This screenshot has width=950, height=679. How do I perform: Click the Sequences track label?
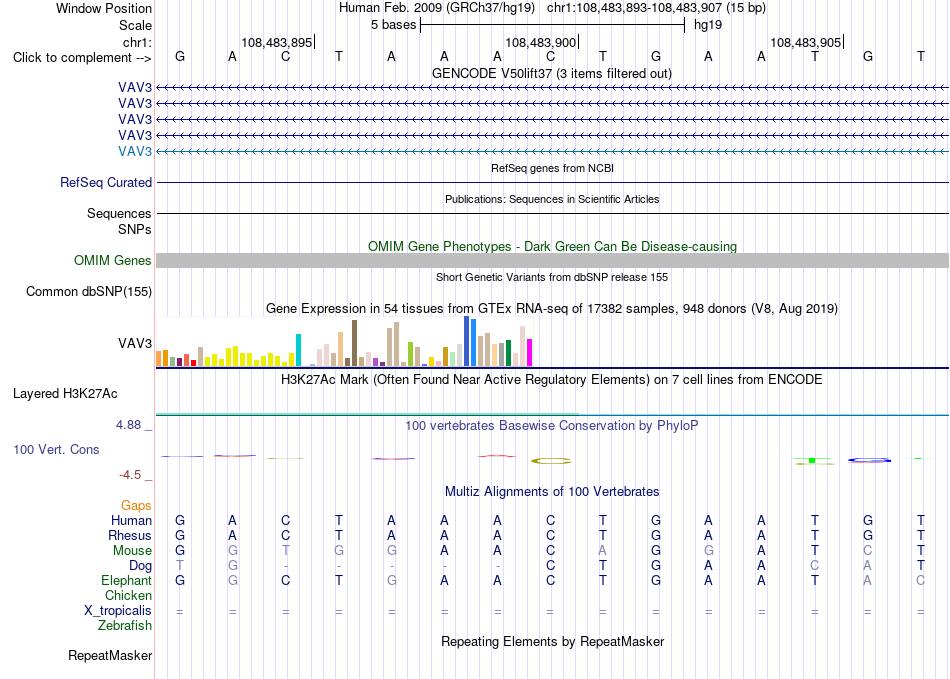pos(119,213)
